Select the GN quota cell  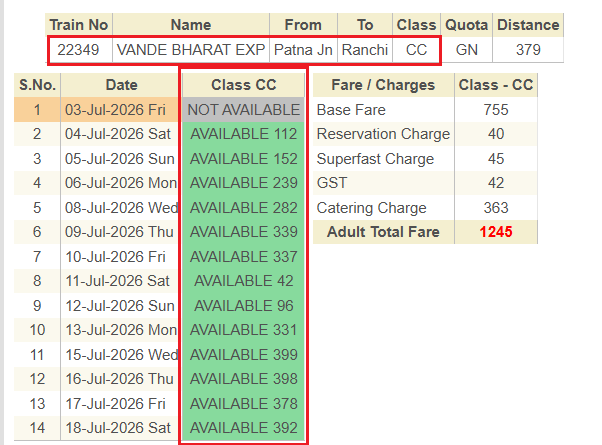(x=466, y=50)
